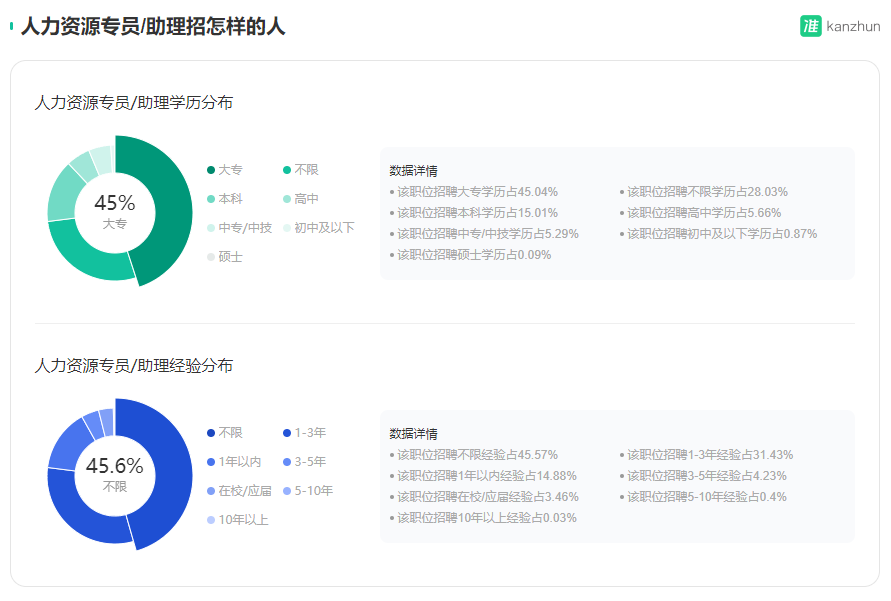Click the 45% center label of education chart
891x601 pixels.
[115, 204]
